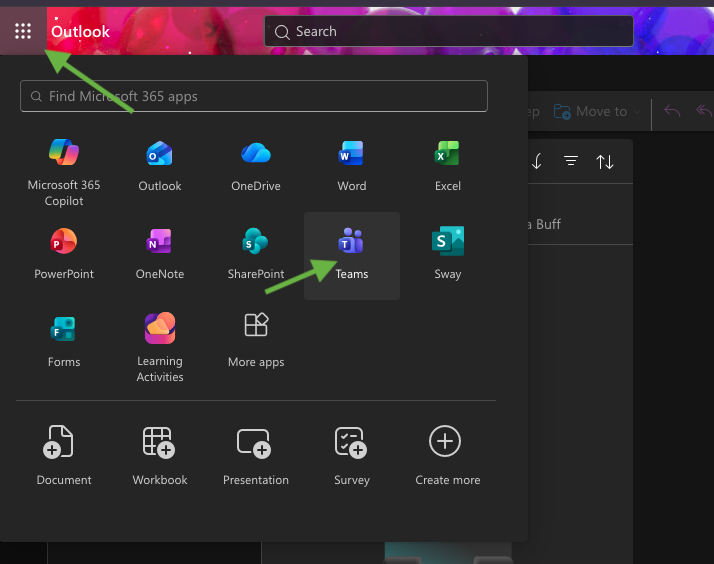Launch Microsoft Teams
The width and height of the screenshot is (714, 564).
(x=352, y=255)
